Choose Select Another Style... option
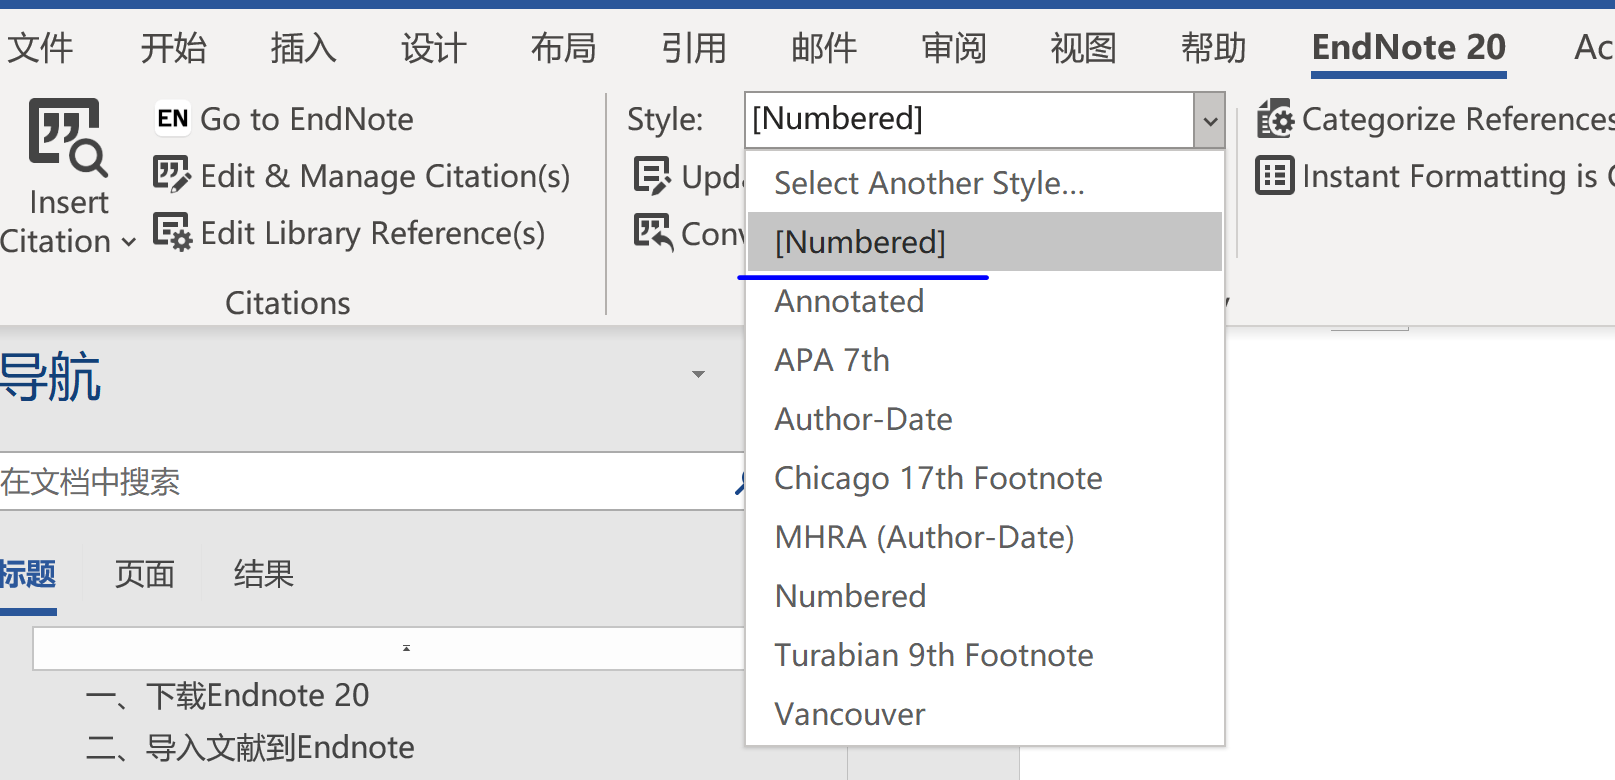This screenshot has width=1615, height=780. [985, 183]
